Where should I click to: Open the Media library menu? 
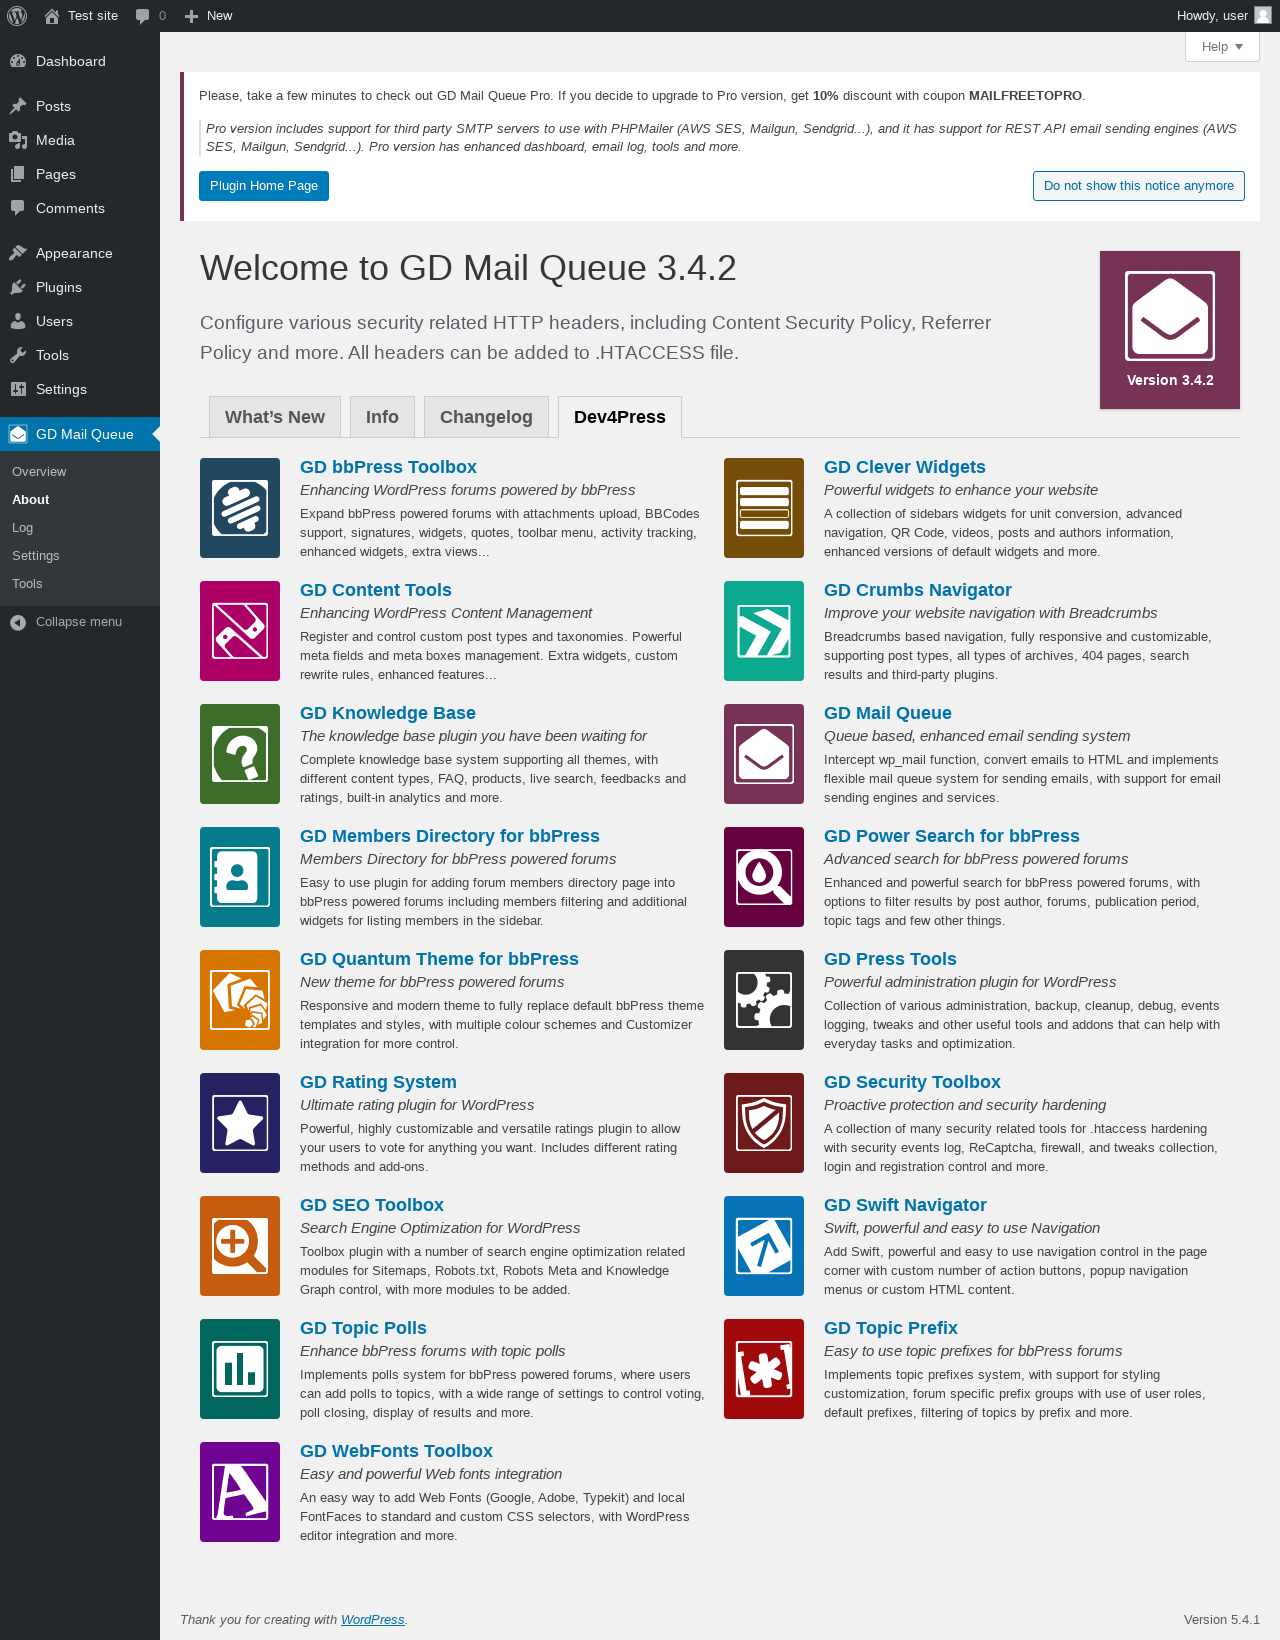[x=80, y=140]
